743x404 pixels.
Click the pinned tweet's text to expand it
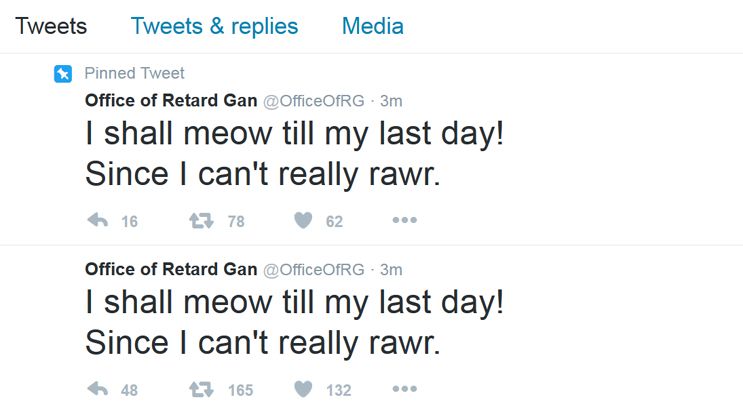294,153
